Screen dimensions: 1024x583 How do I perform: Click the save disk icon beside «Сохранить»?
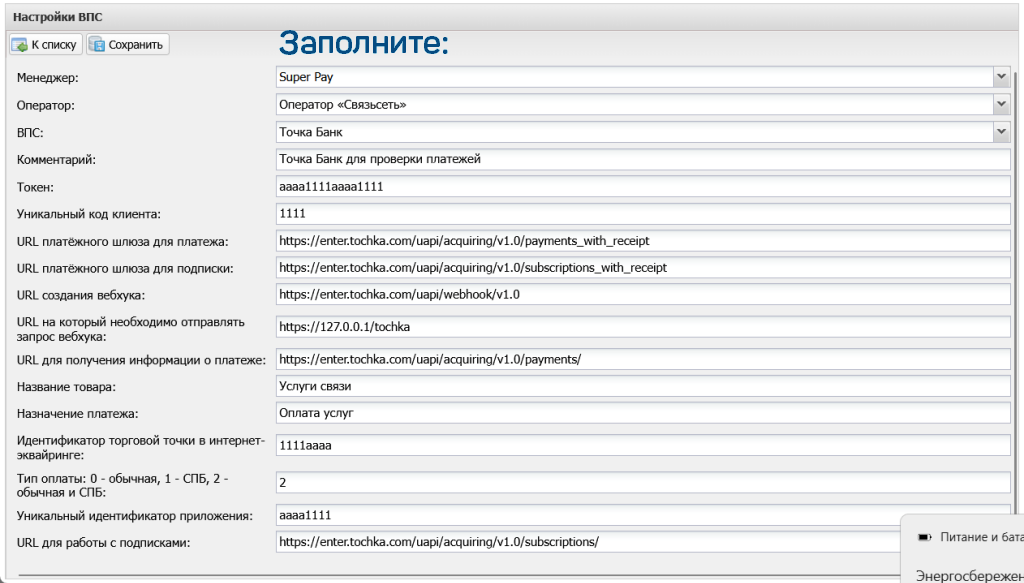(x=97, y=45)
